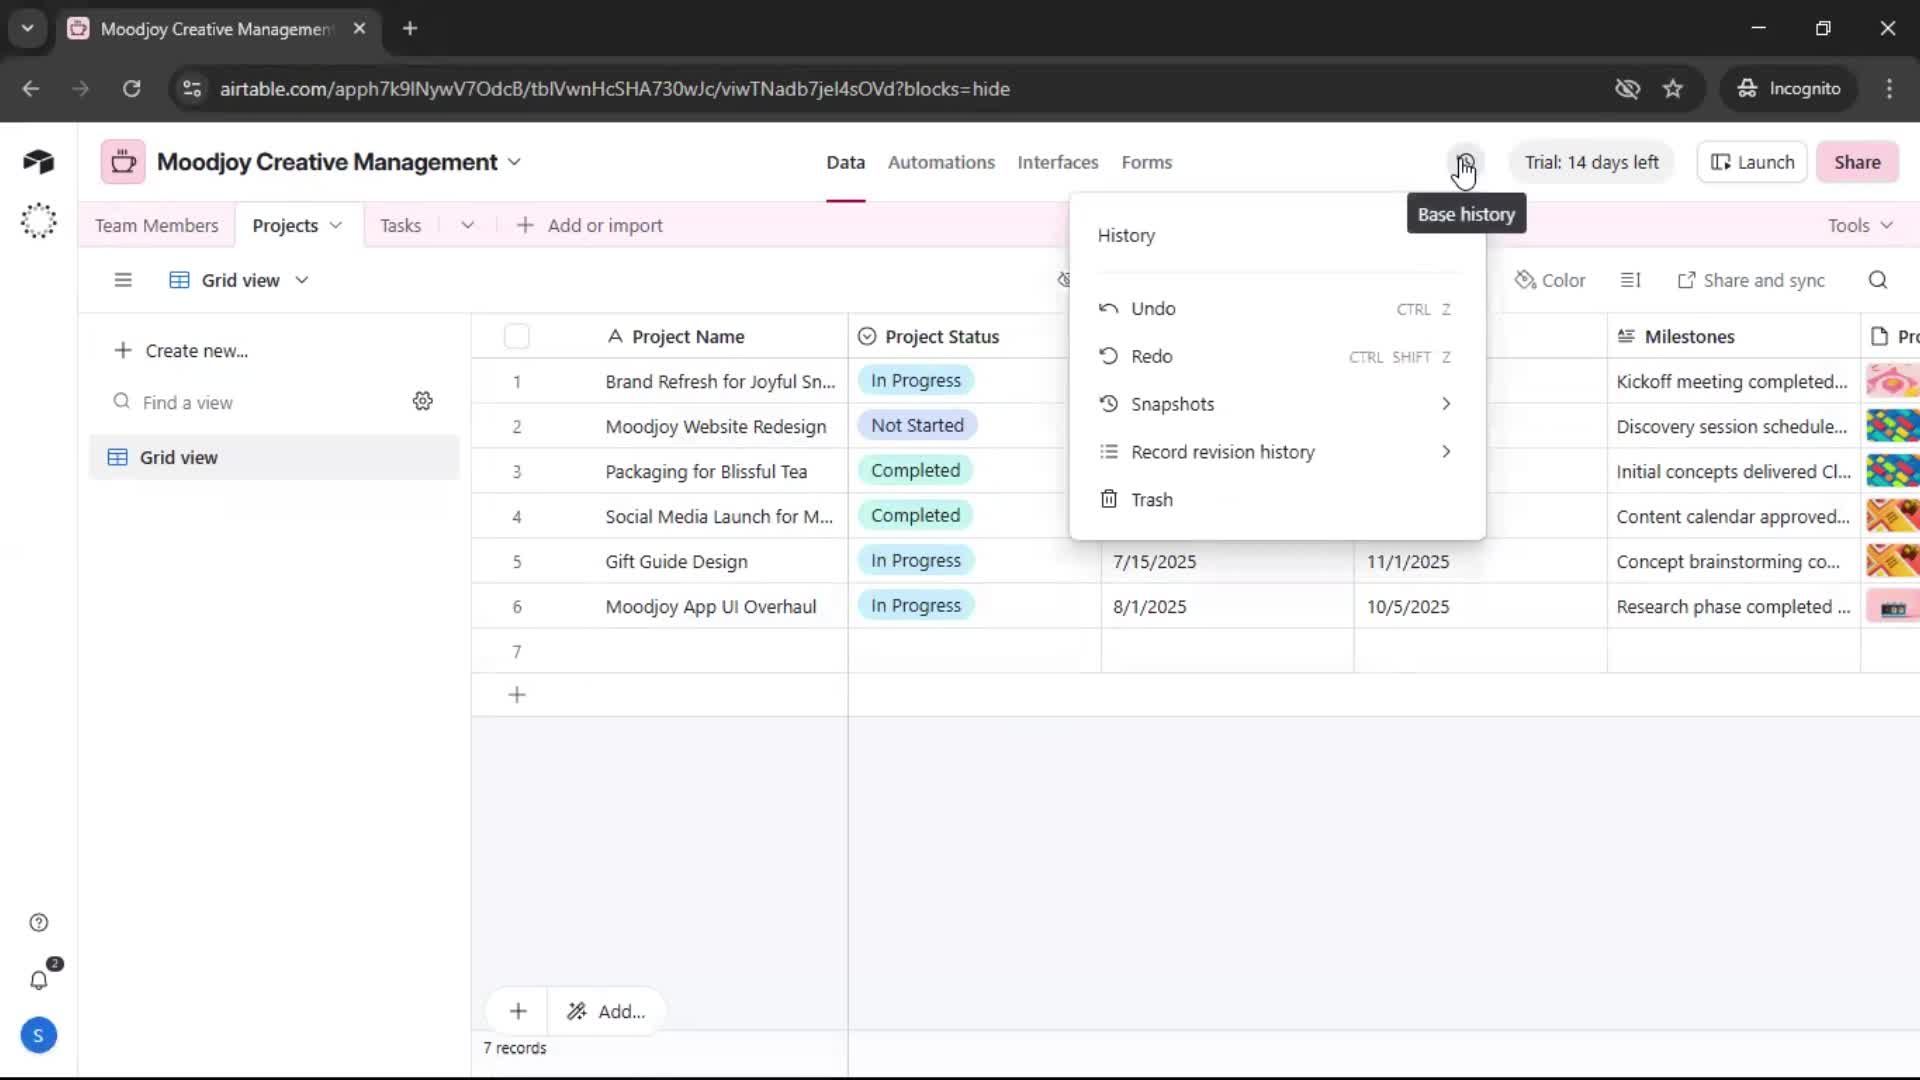Open the row height icon
1920x1080 pixels.
point(1630,280)
